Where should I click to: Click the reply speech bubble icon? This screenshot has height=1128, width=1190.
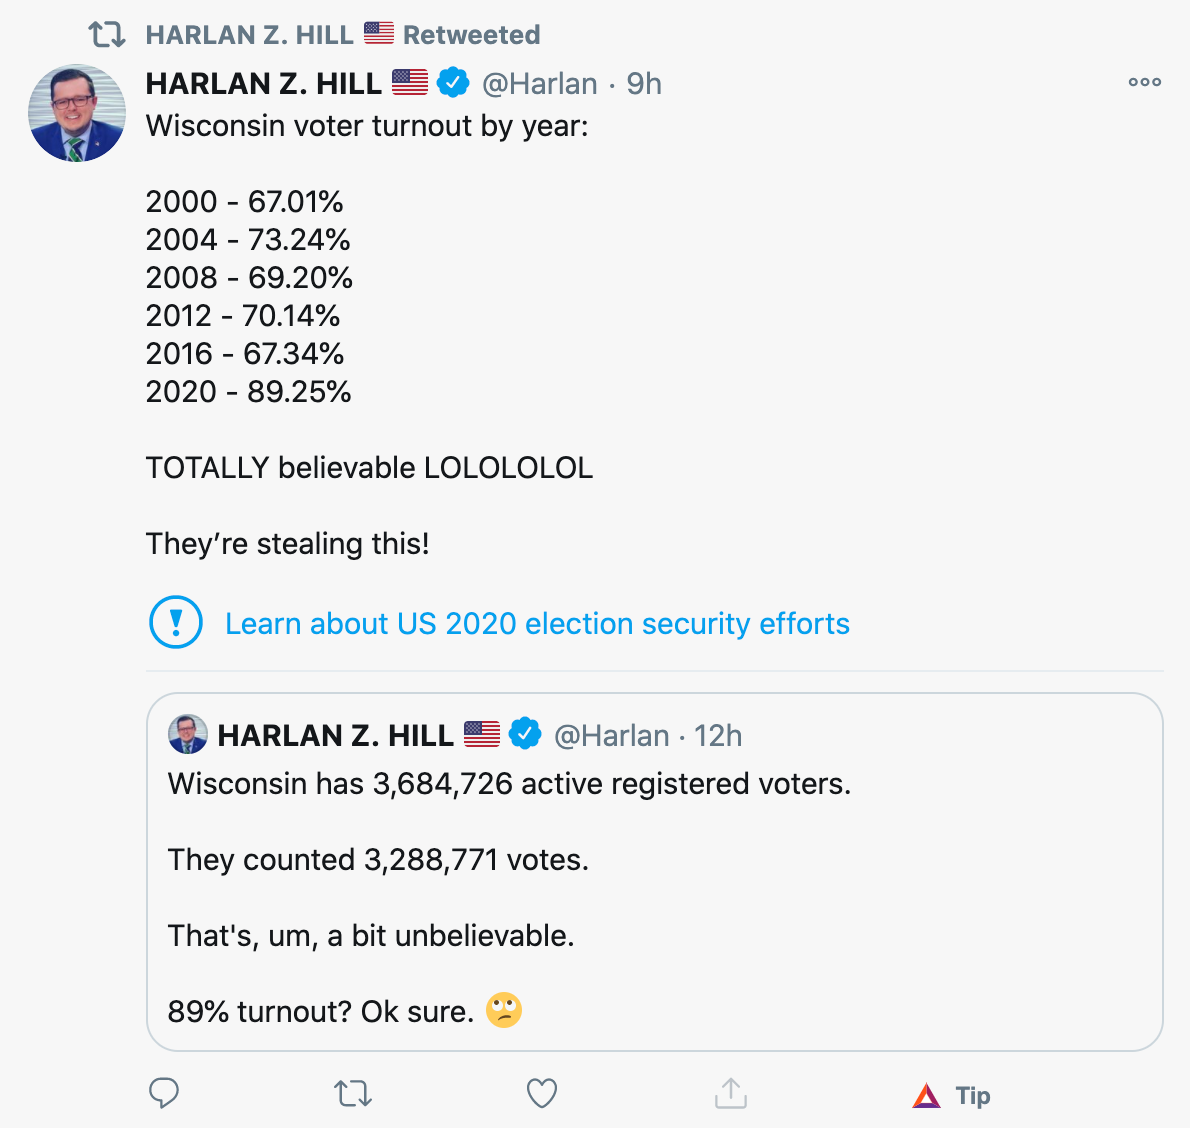[164, 1094]
